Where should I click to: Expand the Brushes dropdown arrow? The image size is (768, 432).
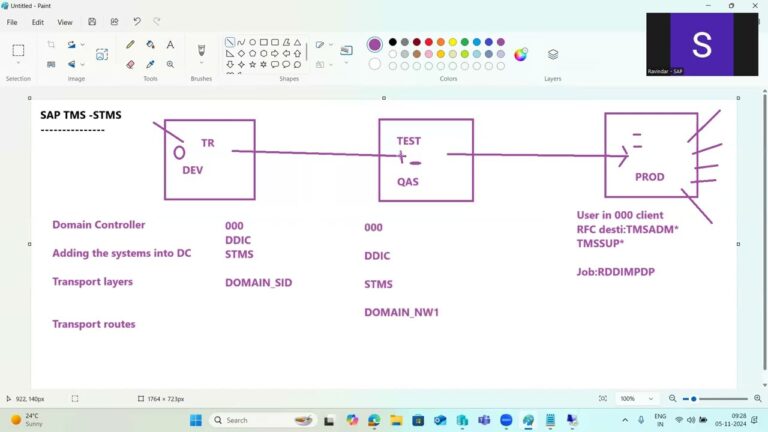pyautogui.click(x=201, y=63)
